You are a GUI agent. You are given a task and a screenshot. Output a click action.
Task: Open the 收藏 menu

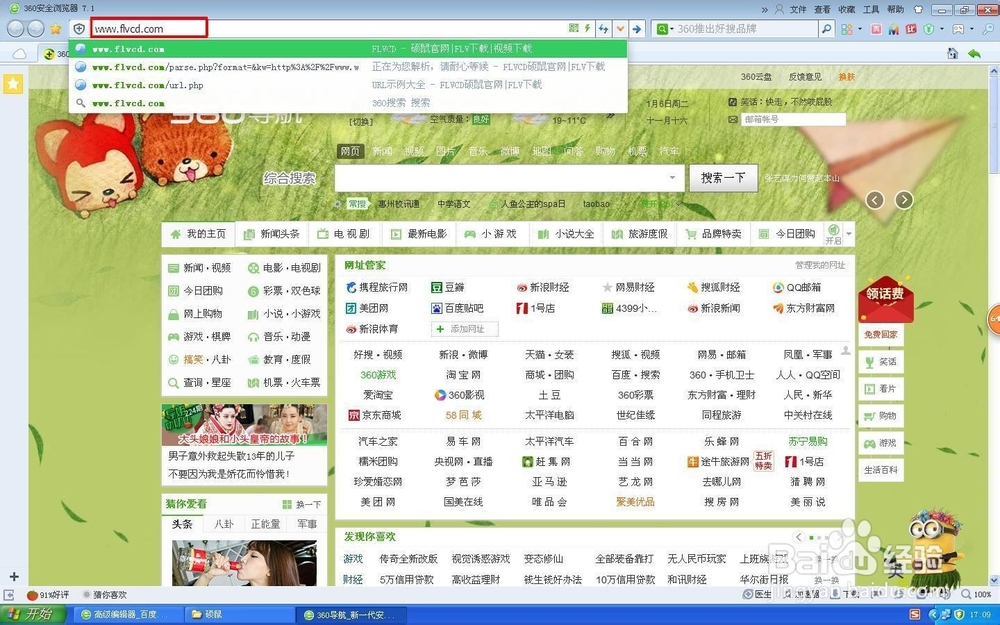pyautogui.click(x=846, y=9)
